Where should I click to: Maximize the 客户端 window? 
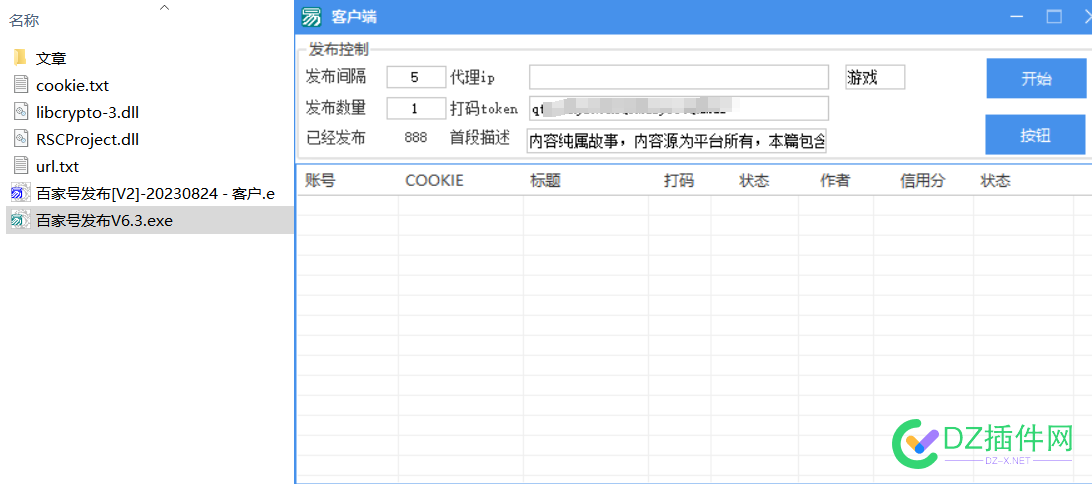1054,17
